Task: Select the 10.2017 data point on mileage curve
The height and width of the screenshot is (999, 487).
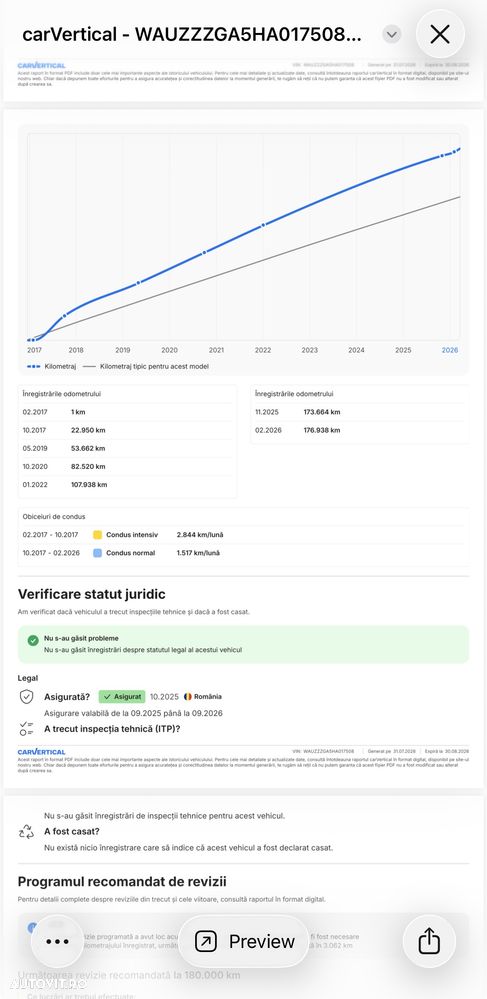Action: pos(64,315)
